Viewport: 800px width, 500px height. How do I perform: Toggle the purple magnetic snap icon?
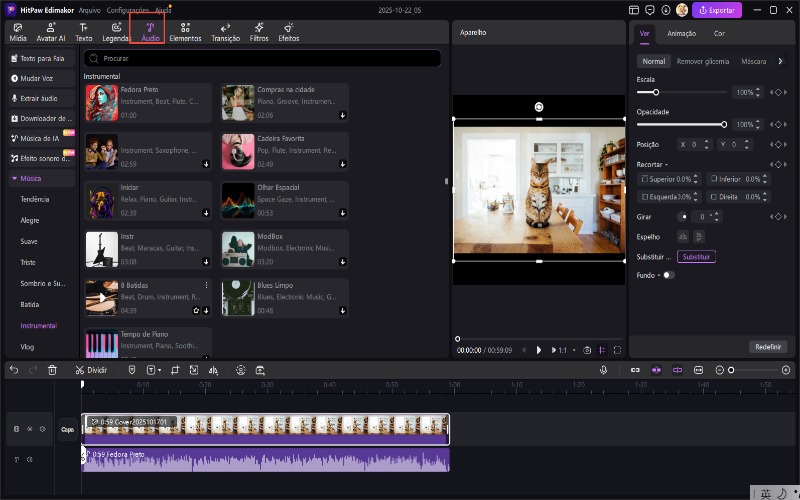coord(656,370)
